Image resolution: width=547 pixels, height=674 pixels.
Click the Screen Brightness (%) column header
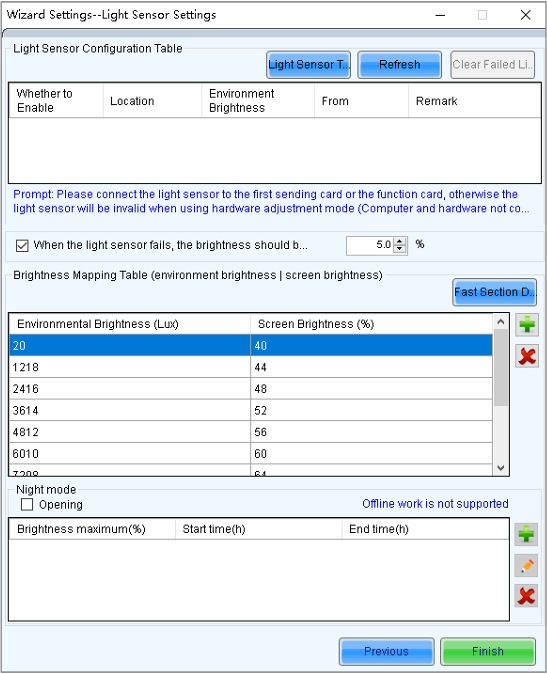pyautogui.click(x=371, y=324)
